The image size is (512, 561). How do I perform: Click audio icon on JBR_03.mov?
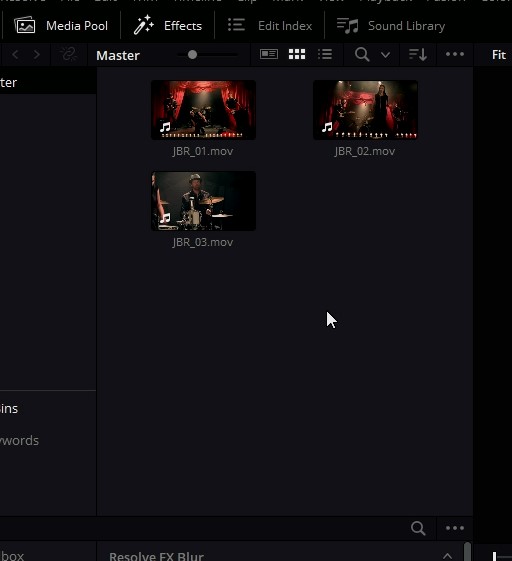coord(165,218)
